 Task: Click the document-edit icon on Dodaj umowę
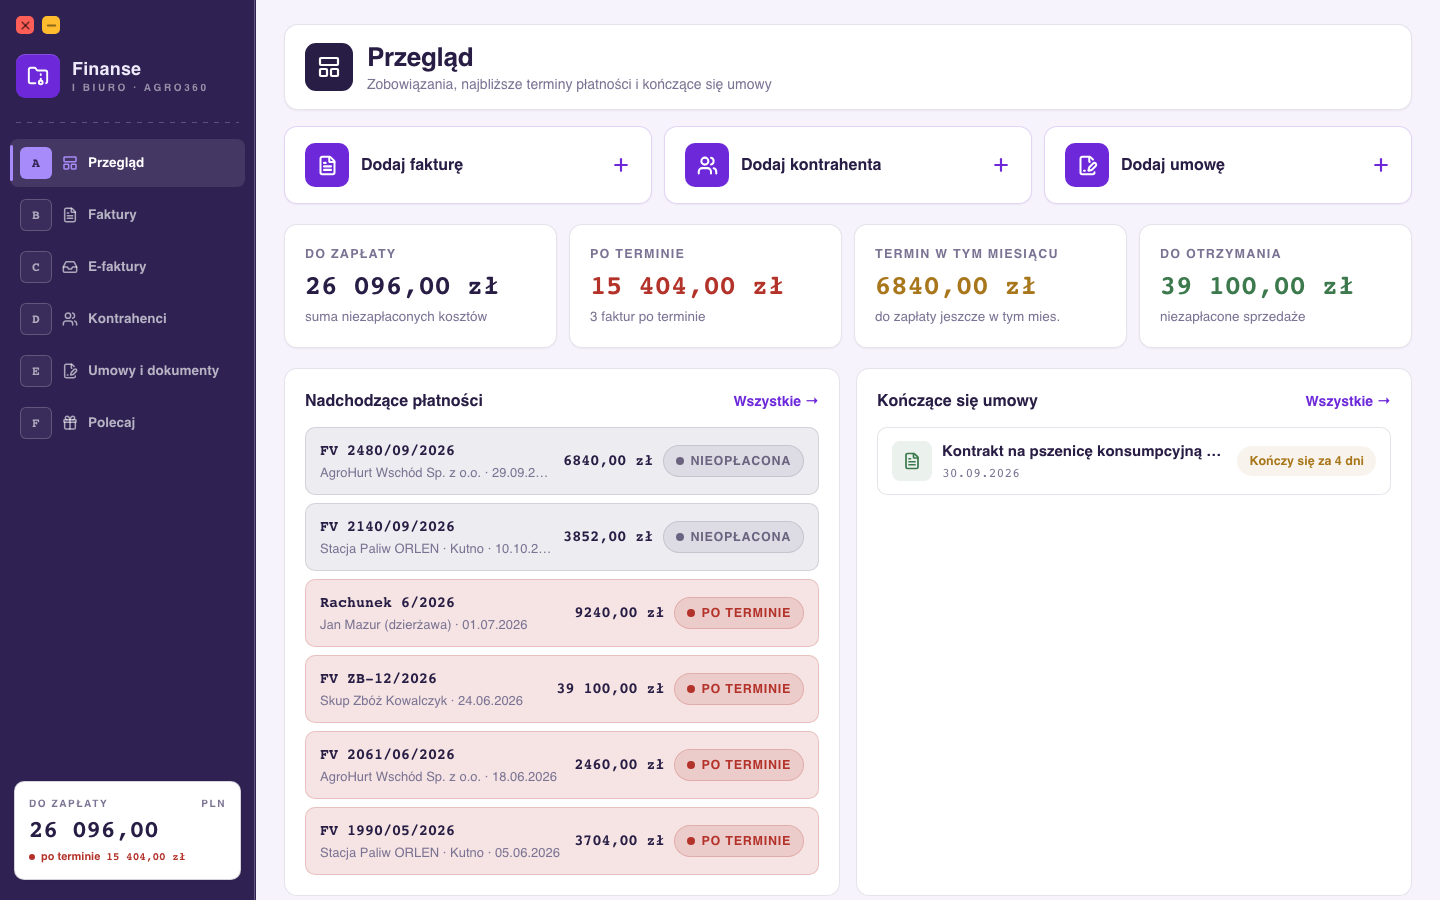[x=1087, y=165]
